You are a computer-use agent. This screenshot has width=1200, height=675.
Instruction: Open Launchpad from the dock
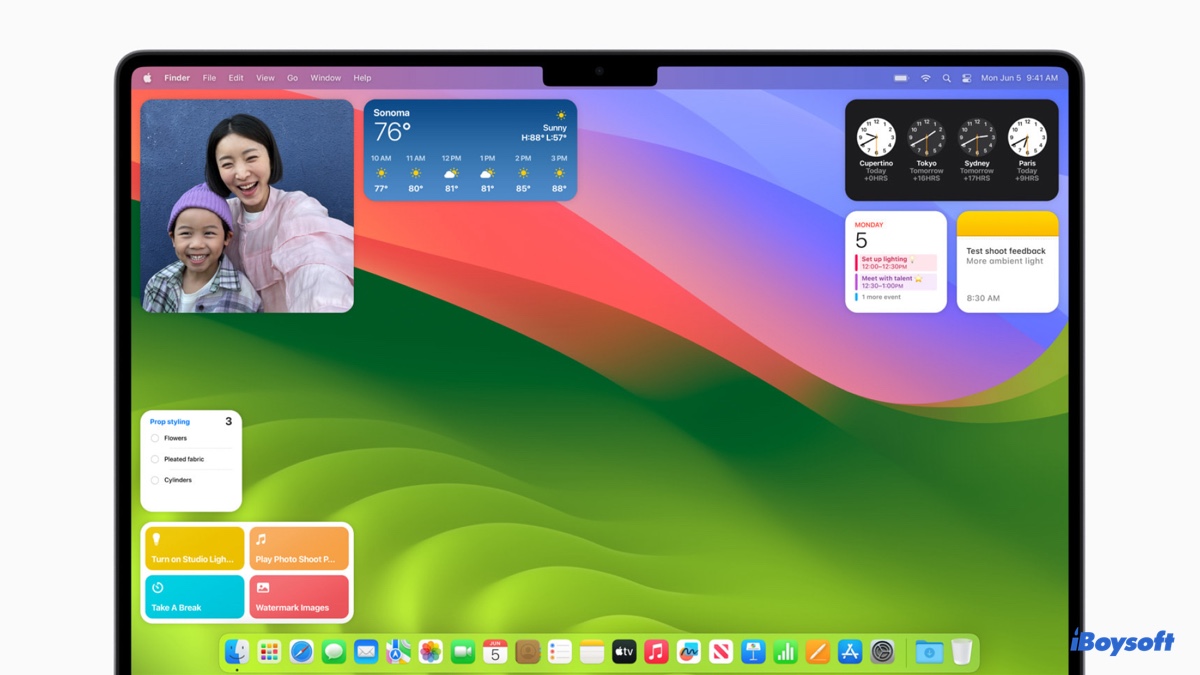point(269,652)
